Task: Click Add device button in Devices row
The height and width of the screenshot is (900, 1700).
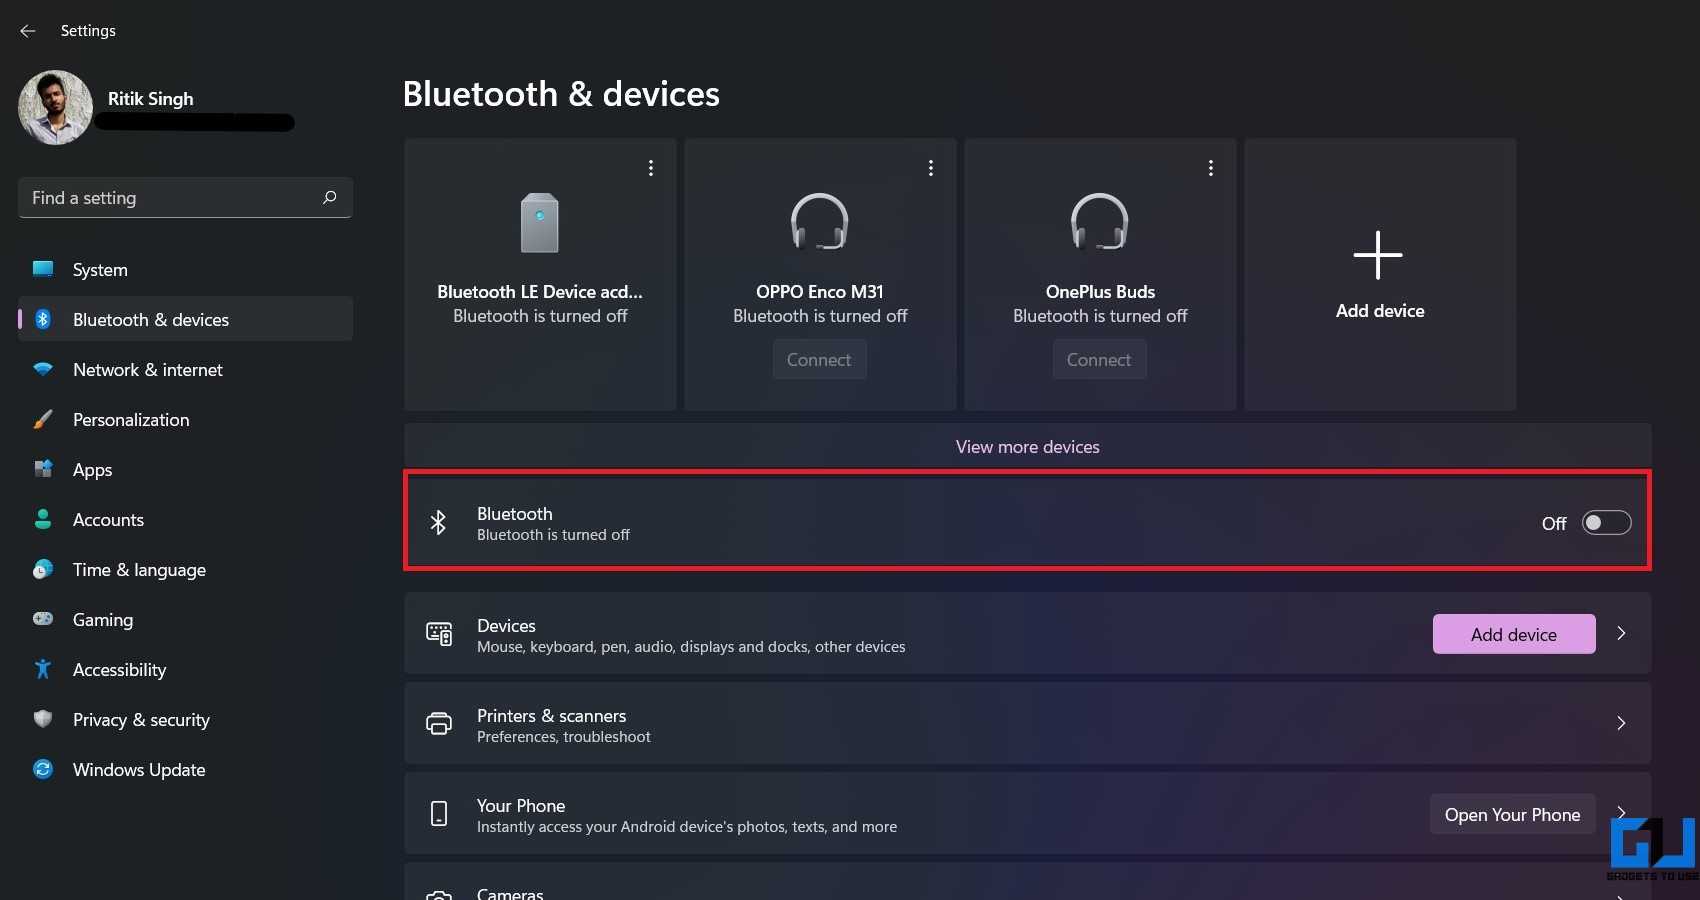Action: pyautogui.click(x=1514, y=634)
